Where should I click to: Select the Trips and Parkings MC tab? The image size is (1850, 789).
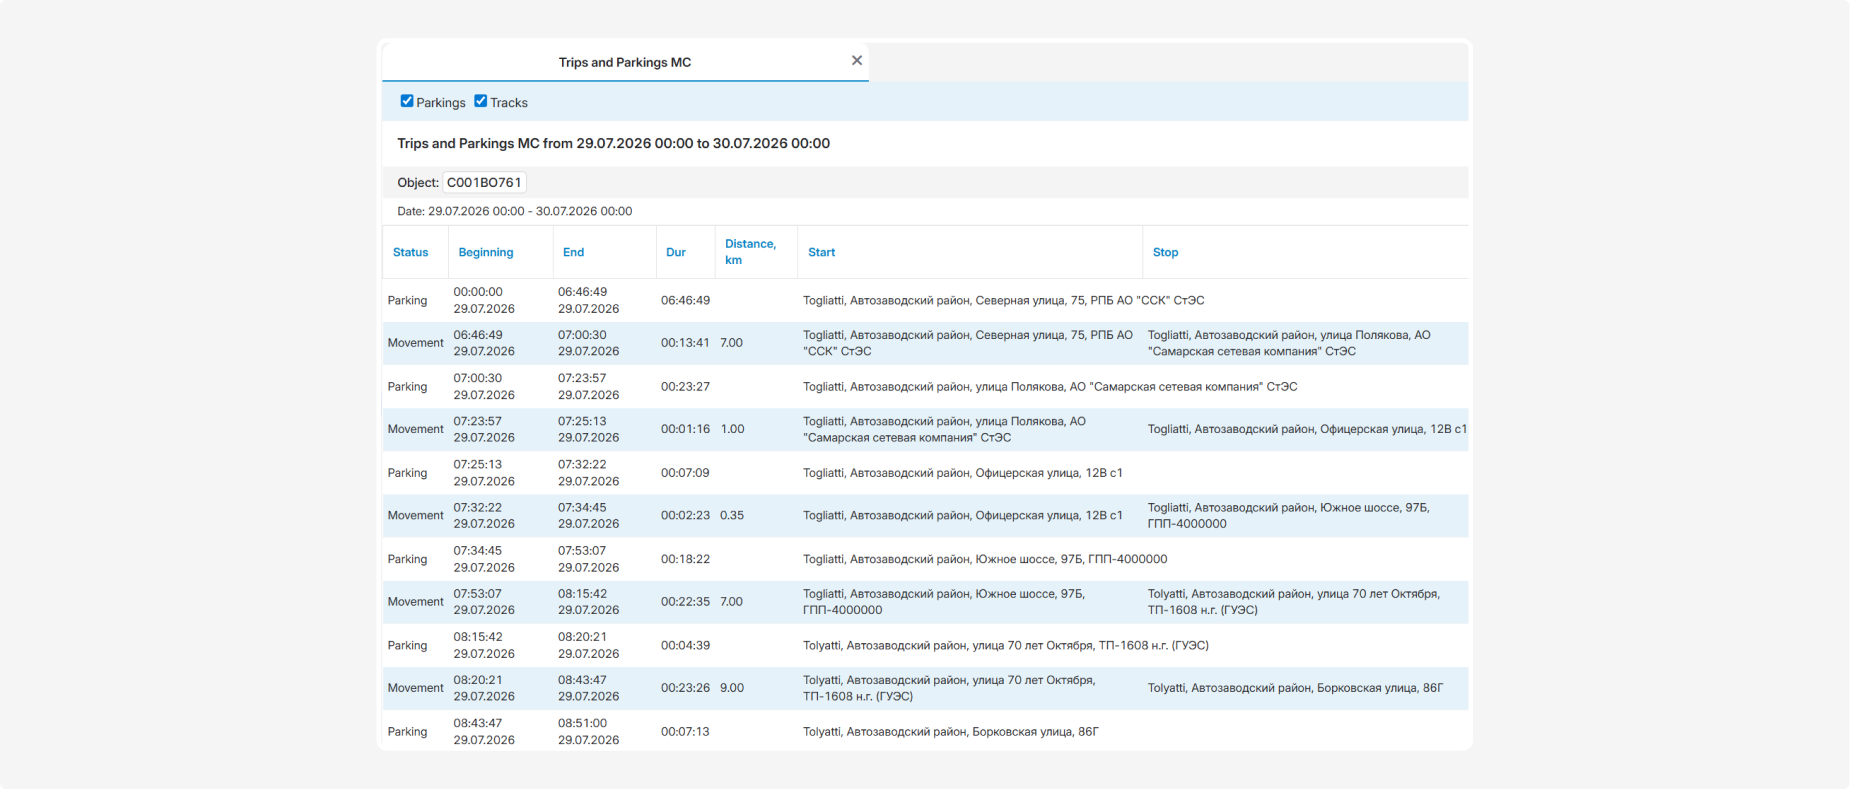tap(625, 62)
